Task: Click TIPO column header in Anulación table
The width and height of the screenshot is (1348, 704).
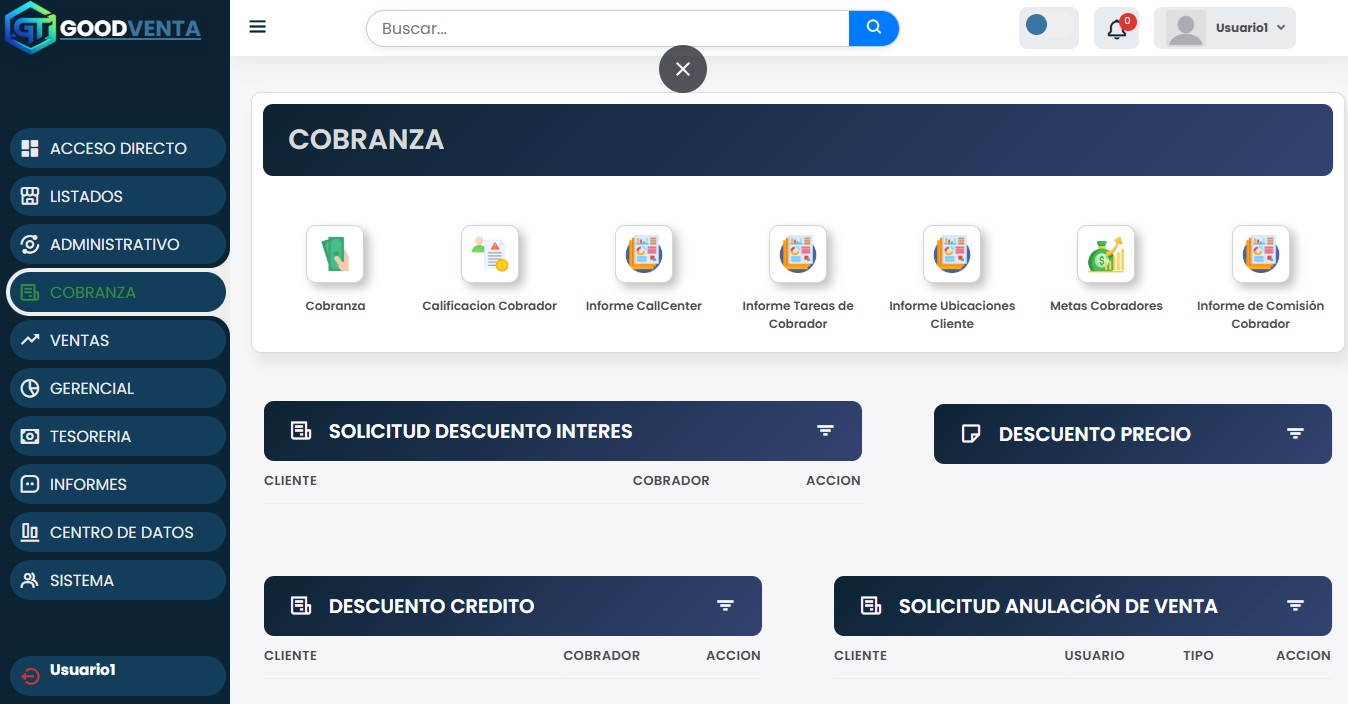Action: (x=1198, y=656)
